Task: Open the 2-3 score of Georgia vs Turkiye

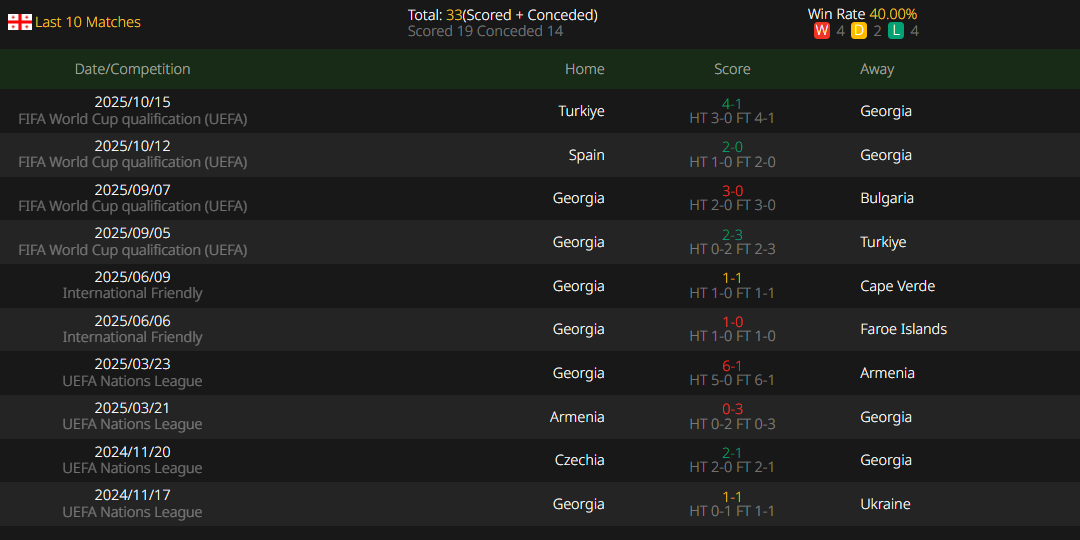Action: [732, 235]
